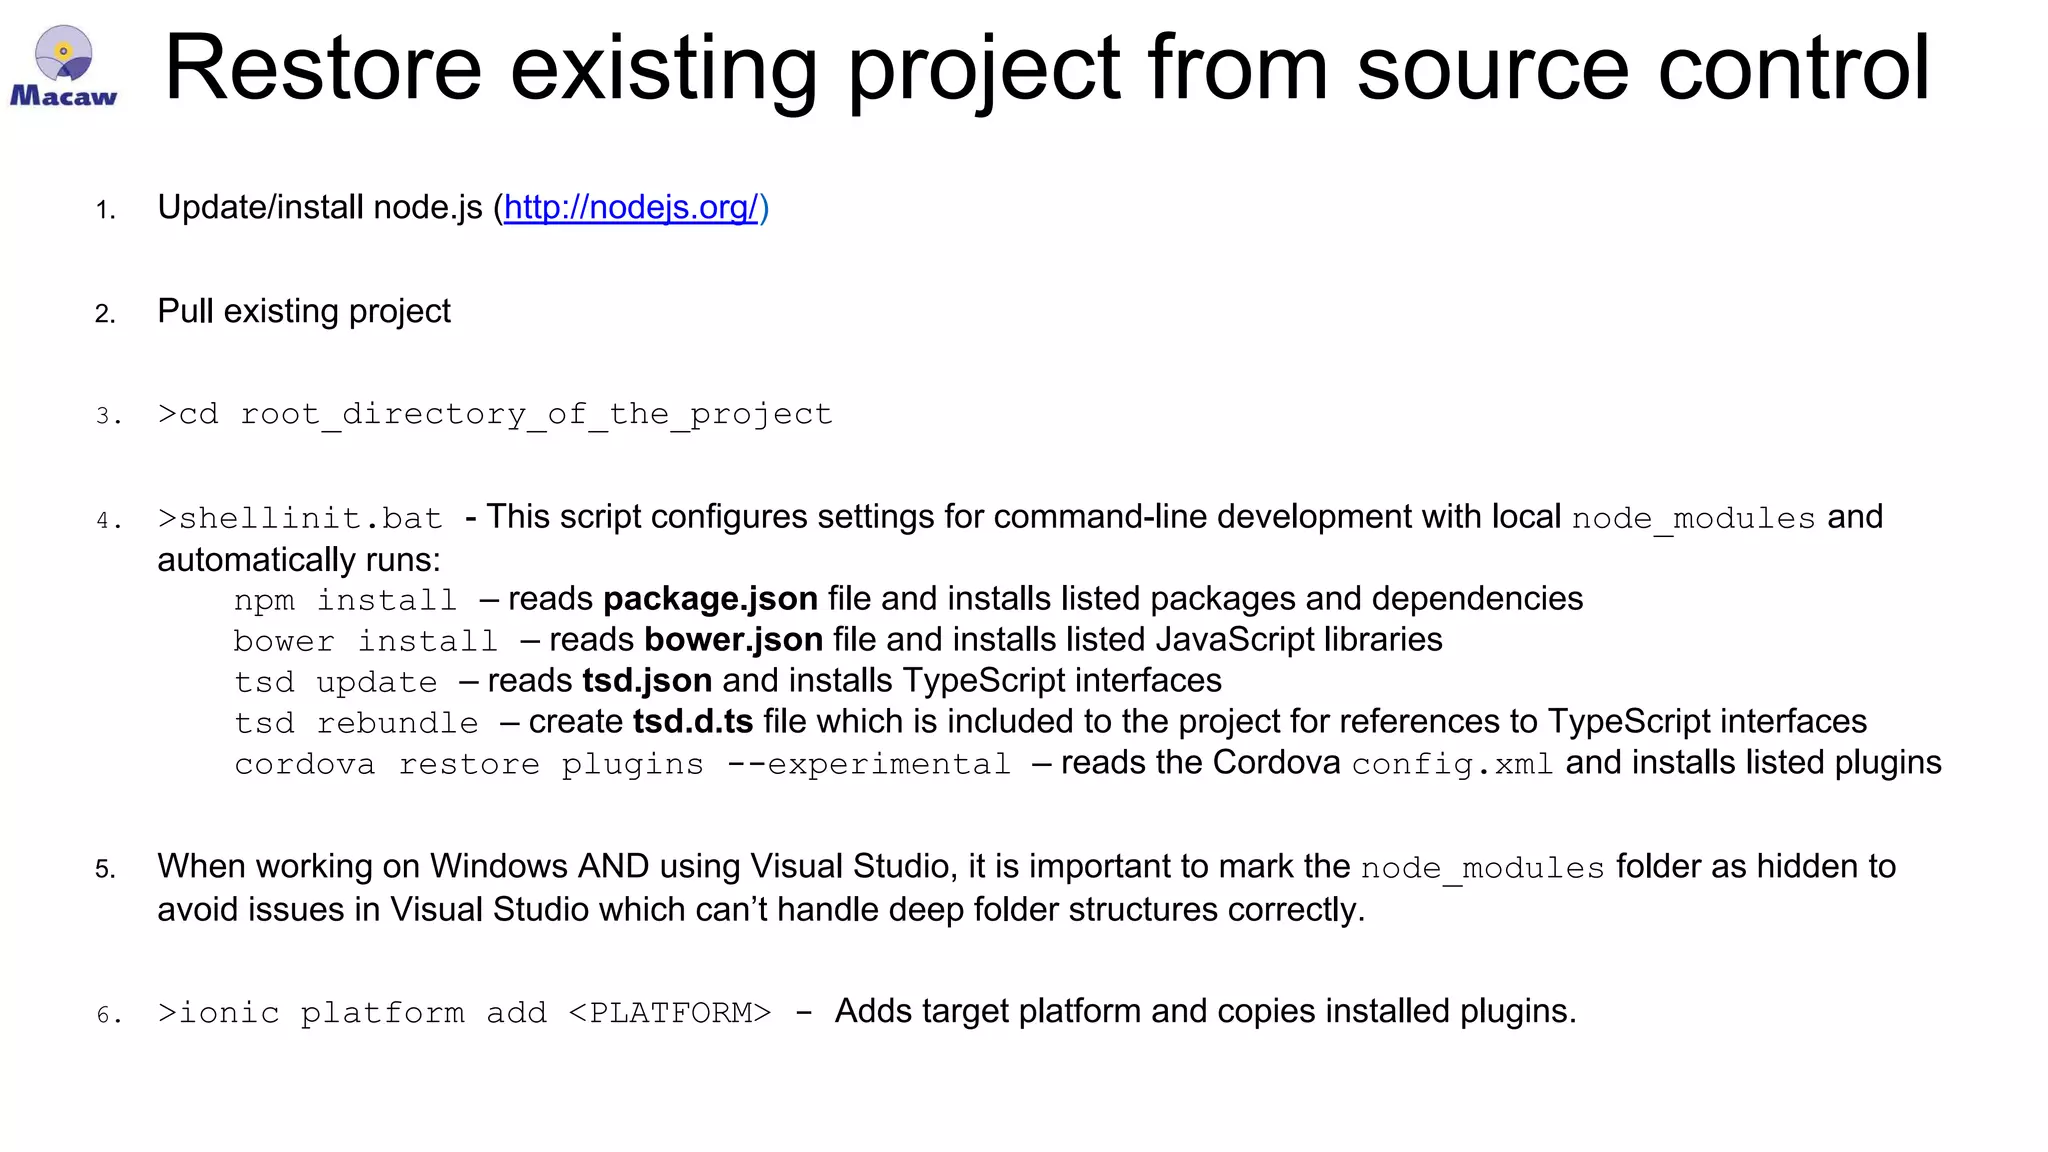The width and height of the screenshot is (2048, 1152).
Task: Open the http://nodejs.org/ hyperlink
Action: click(x=631, y=207)
